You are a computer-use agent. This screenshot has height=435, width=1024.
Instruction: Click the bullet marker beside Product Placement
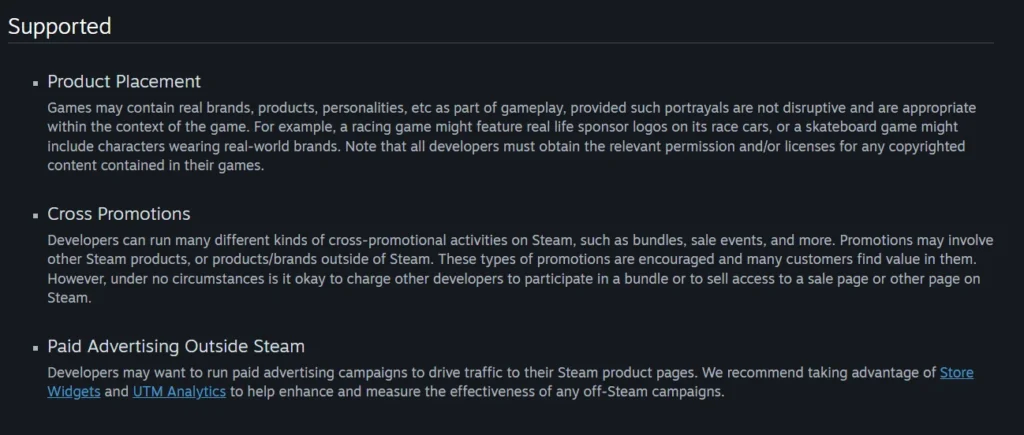tap(36, 83)
